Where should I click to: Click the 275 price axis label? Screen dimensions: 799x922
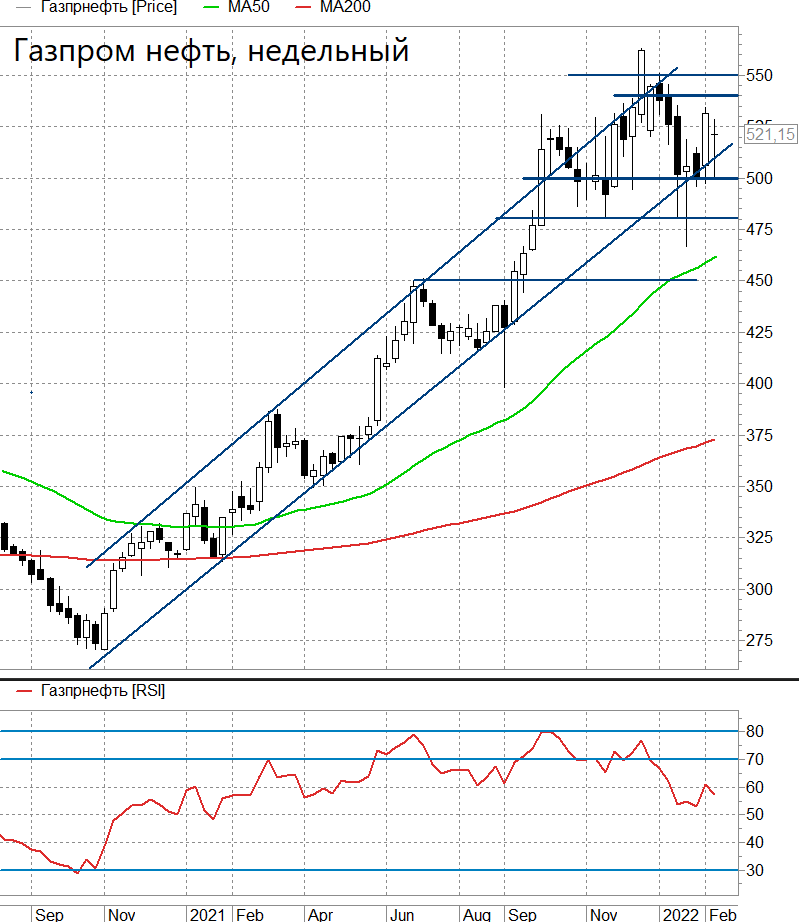759,640
